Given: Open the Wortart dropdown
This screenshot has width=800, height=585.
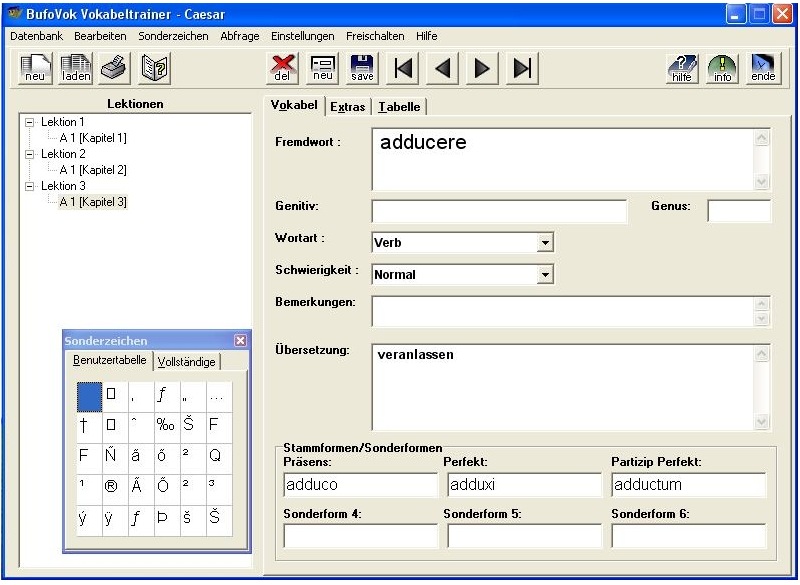Looking at the screenshot, I should click(x=545, y=242).
